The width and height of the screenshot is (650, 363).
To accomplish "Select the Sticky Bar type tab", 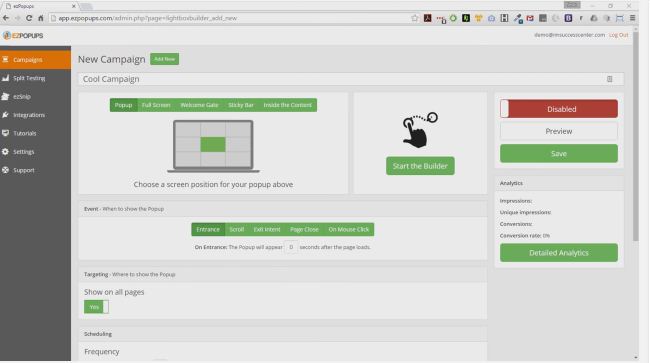I will 241,105.
